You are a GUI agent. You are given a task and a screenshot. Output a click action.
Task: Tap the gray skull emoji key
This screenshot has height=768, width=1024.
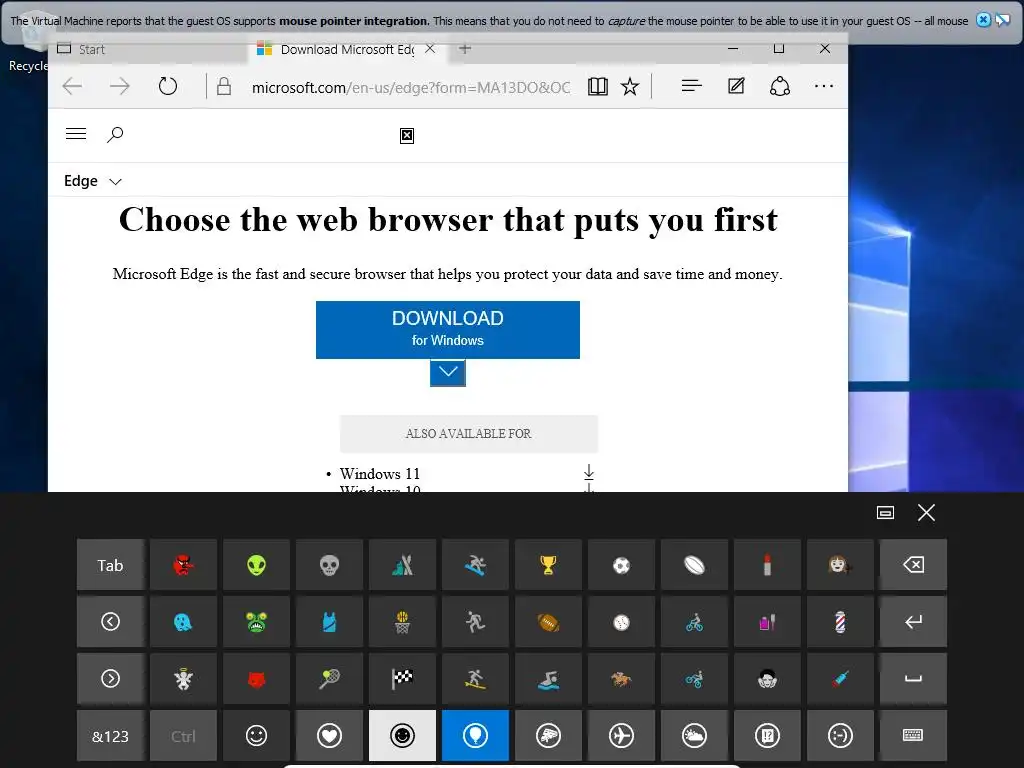point(329,565)
